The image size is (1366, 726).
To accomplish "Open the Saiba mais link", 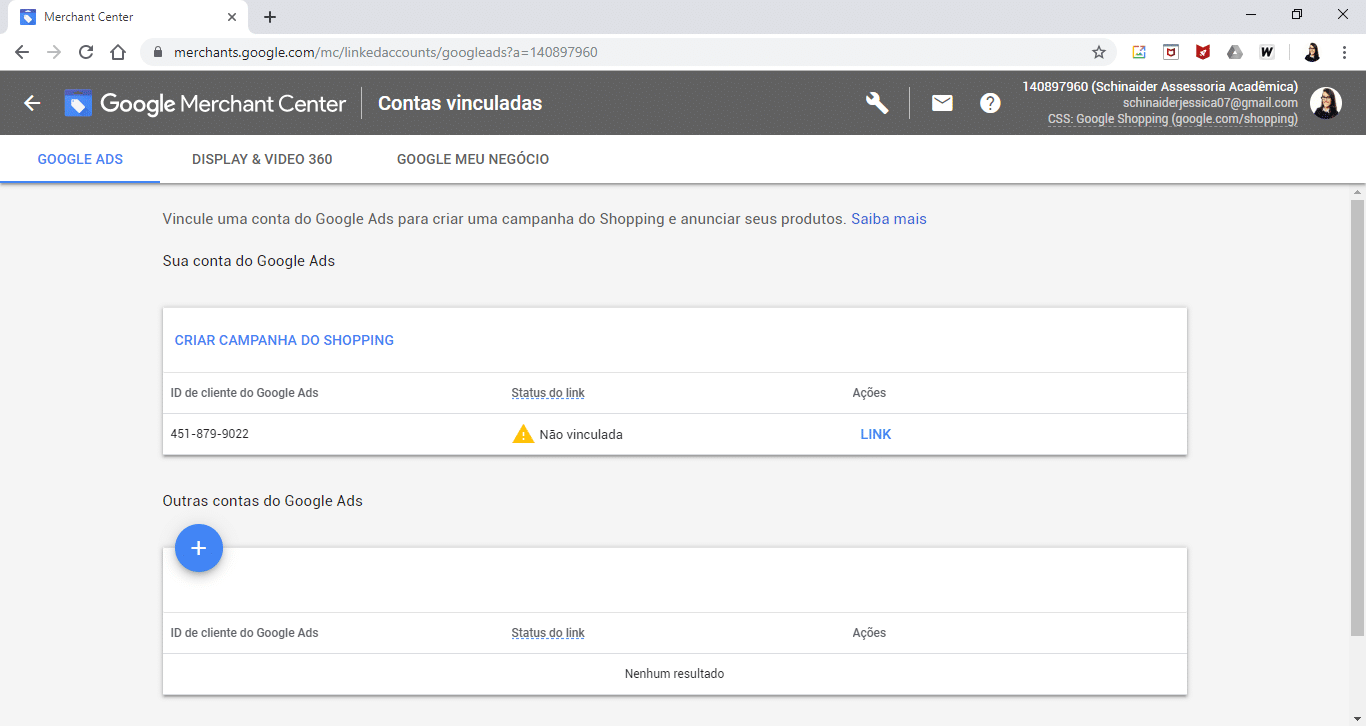I will point(889,218).
